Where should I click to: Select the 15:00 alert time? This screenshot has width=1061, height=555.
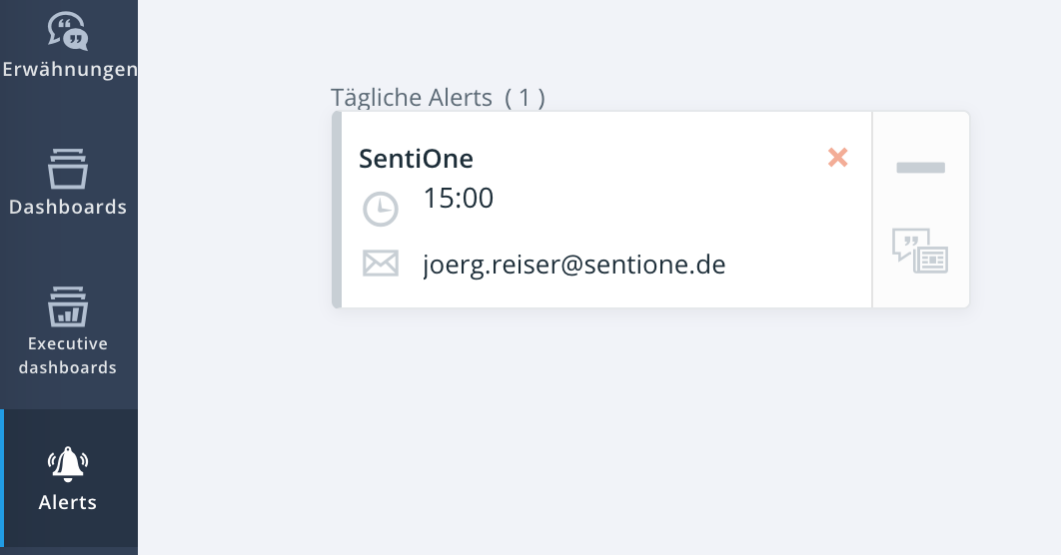pyautogui.click(x=458, y=198)
